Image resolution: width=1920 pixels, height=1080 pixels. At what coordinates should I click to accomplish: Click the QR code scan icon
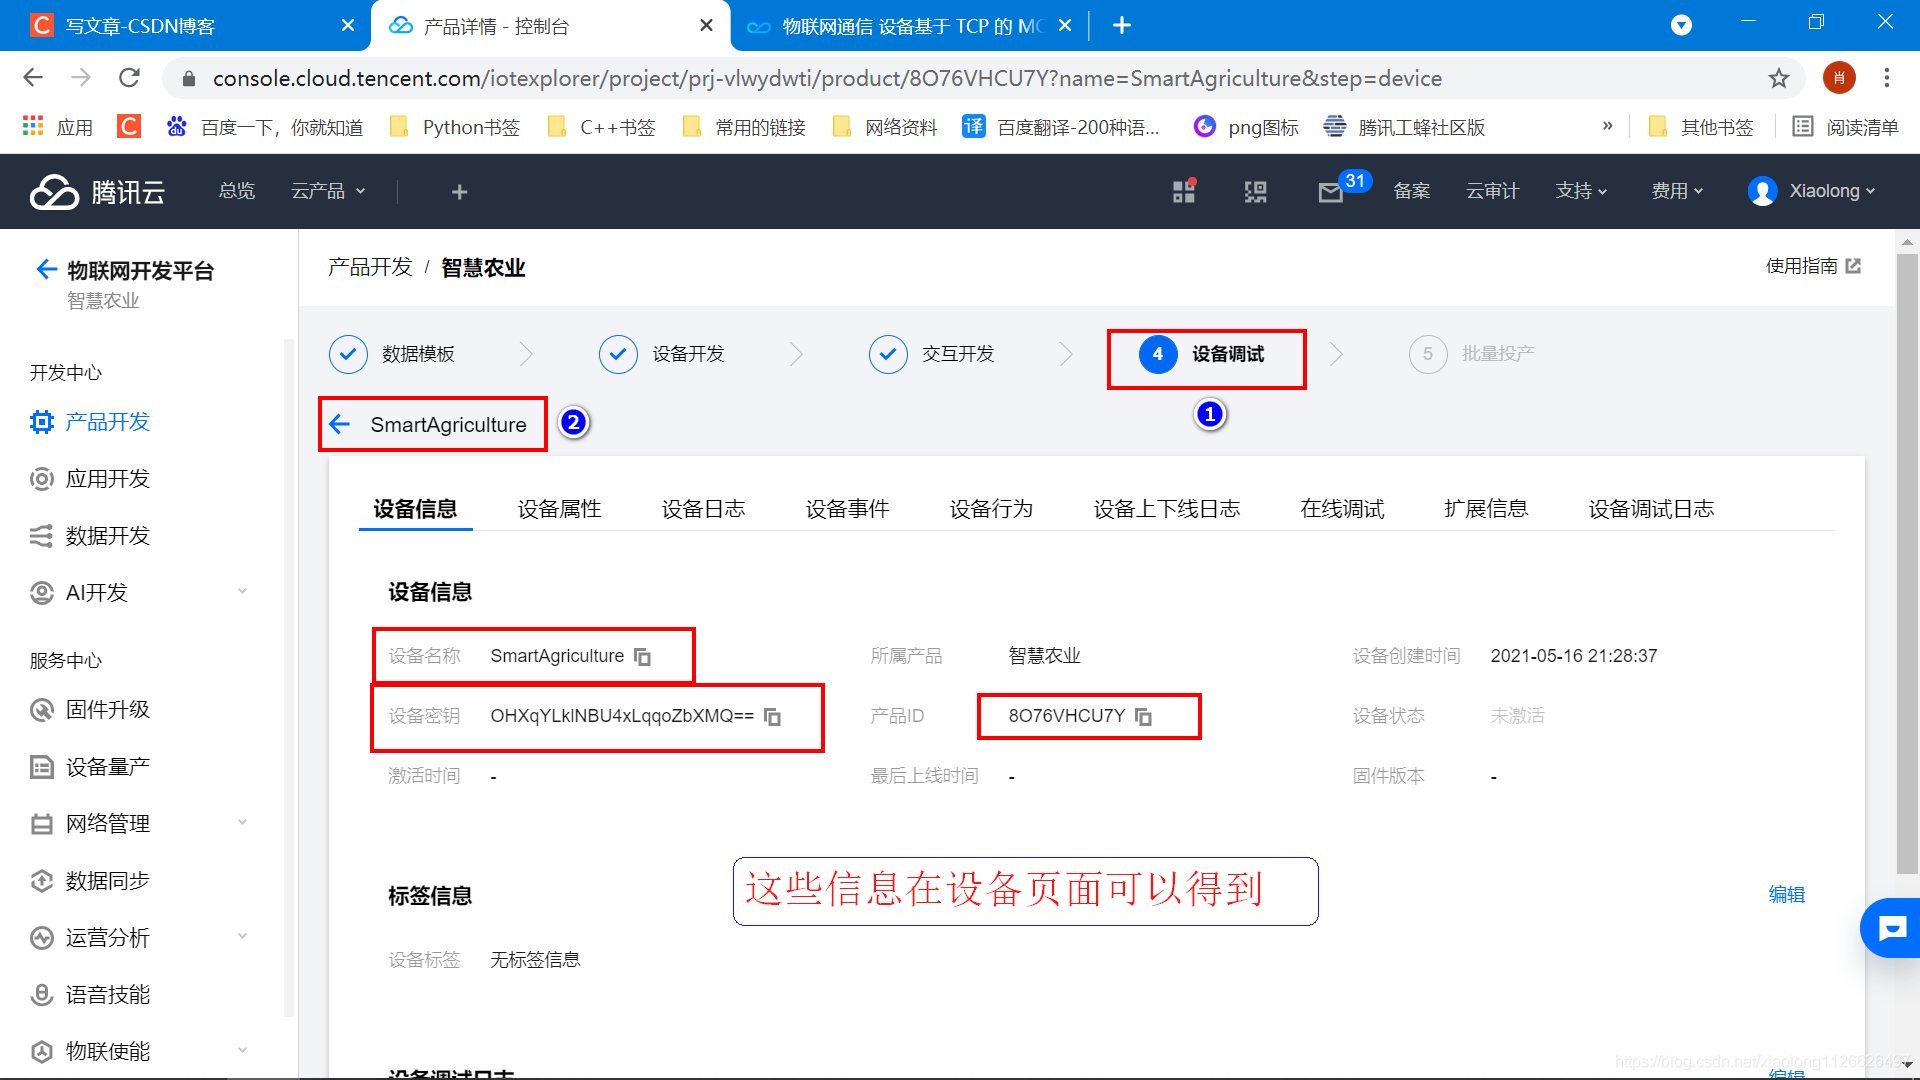click(1255, 192)
